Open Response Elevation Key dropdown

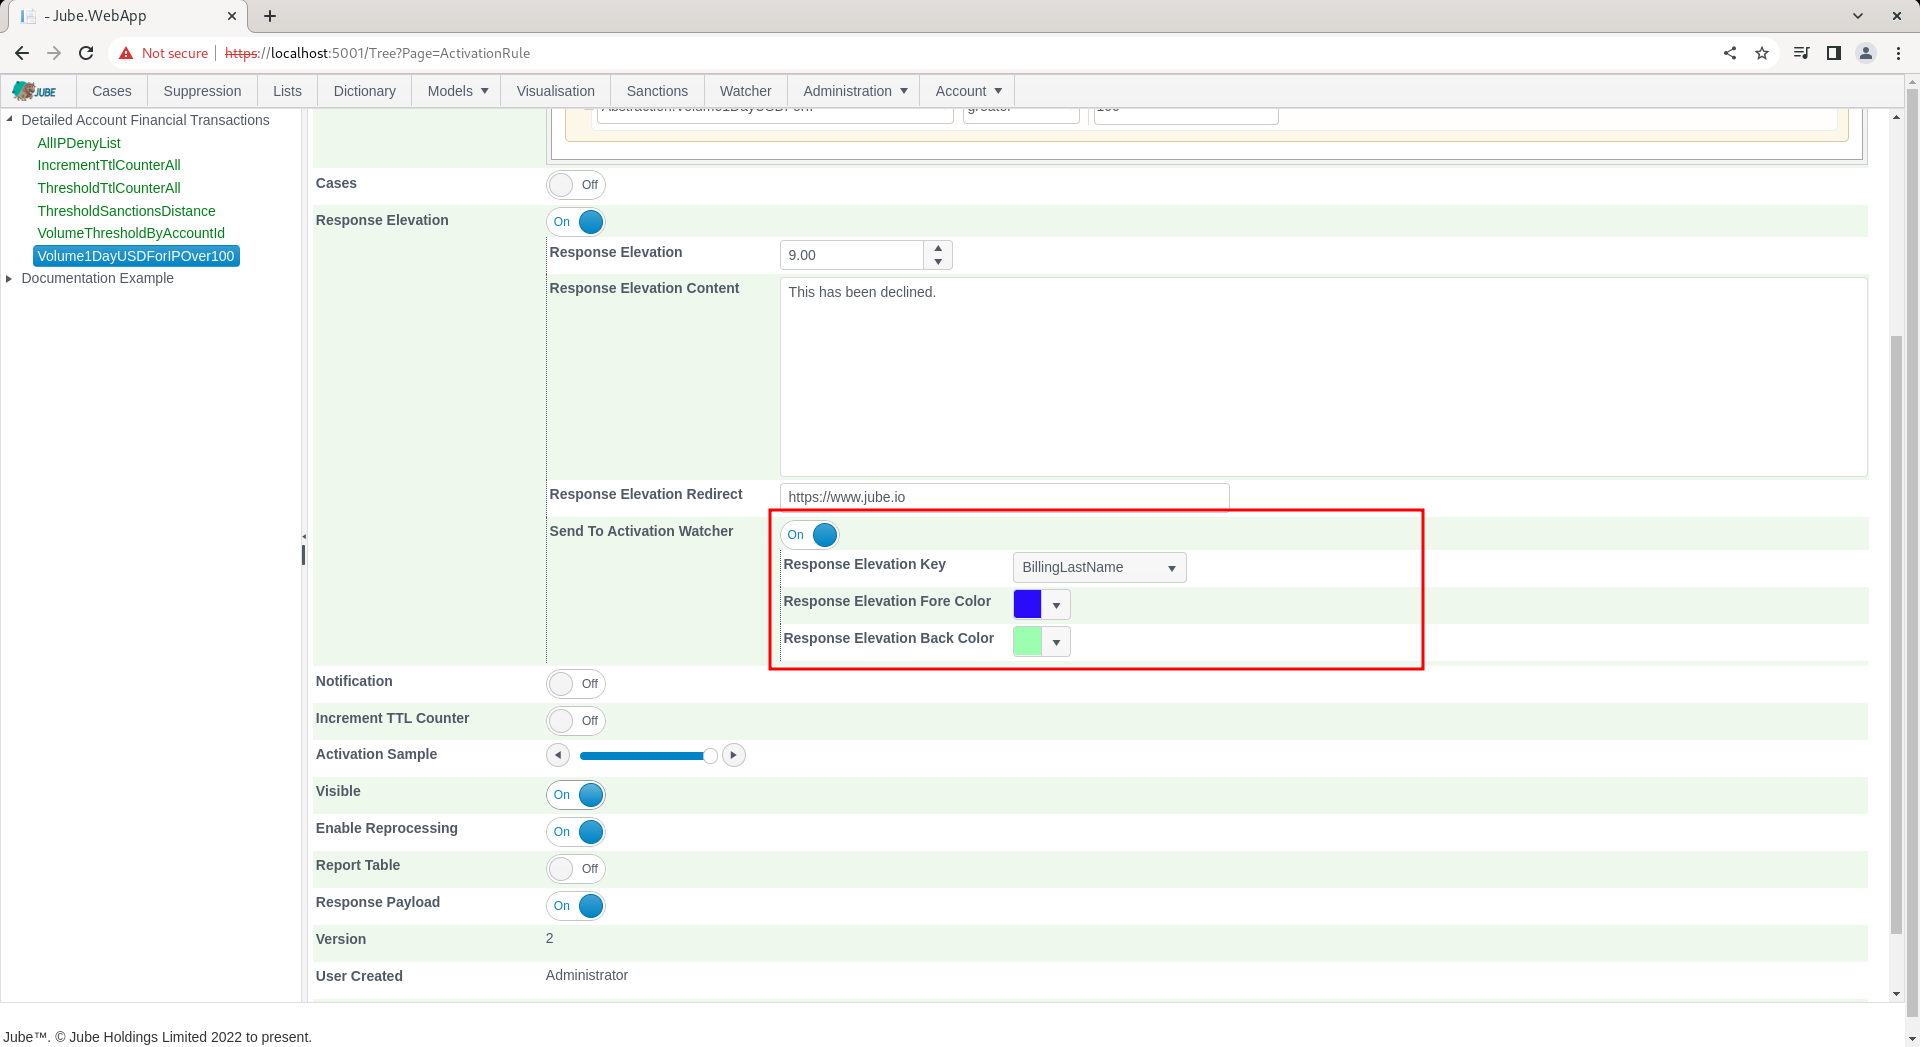pos(1099,568)
